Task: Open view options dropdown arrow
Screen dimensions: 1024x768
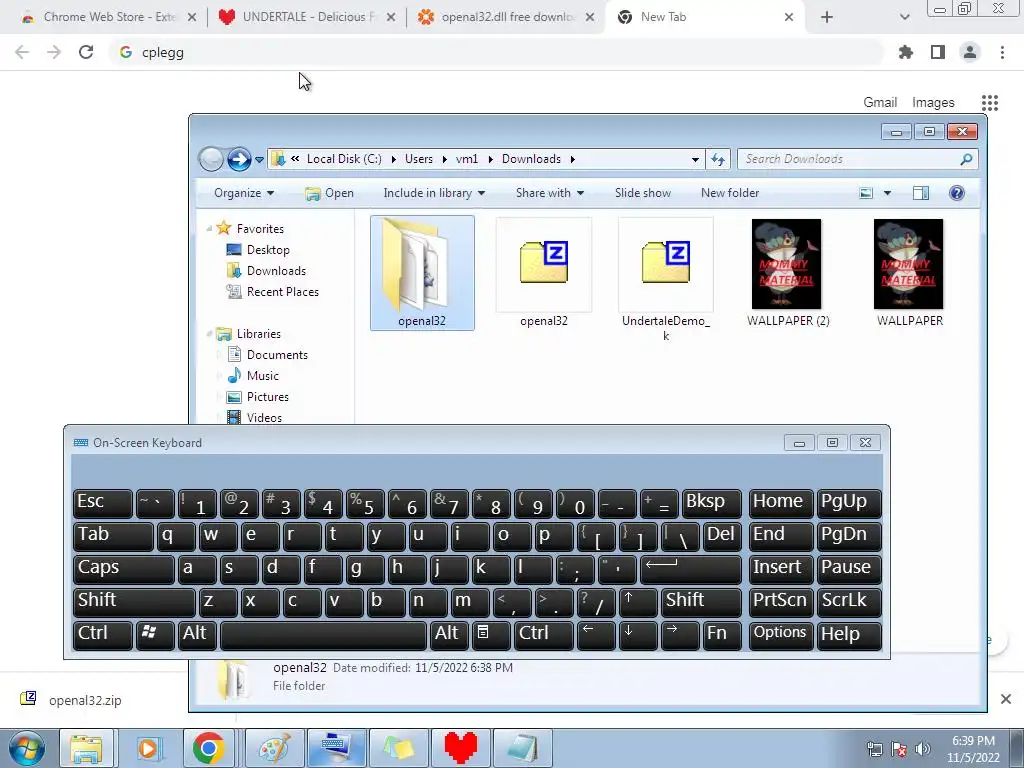Action: [x=887, y=193]
